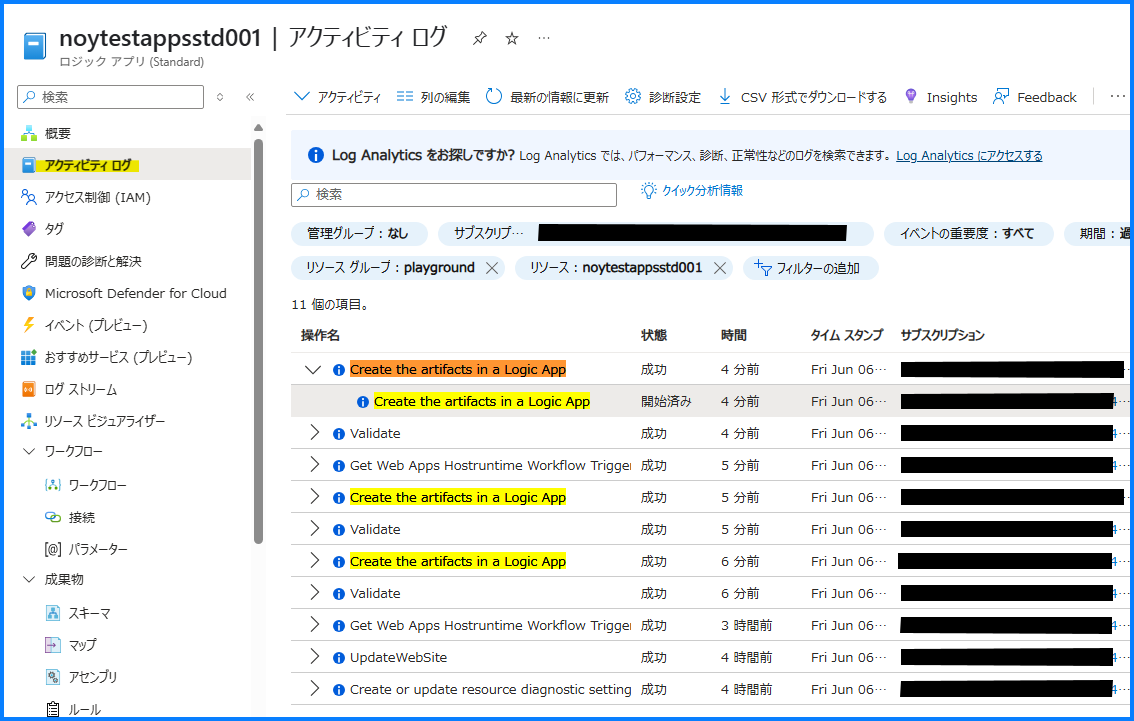The width and height of the screenshot is (1134, 721).
Task: Sort by the 操作名 column header
Action: (320, 336)
